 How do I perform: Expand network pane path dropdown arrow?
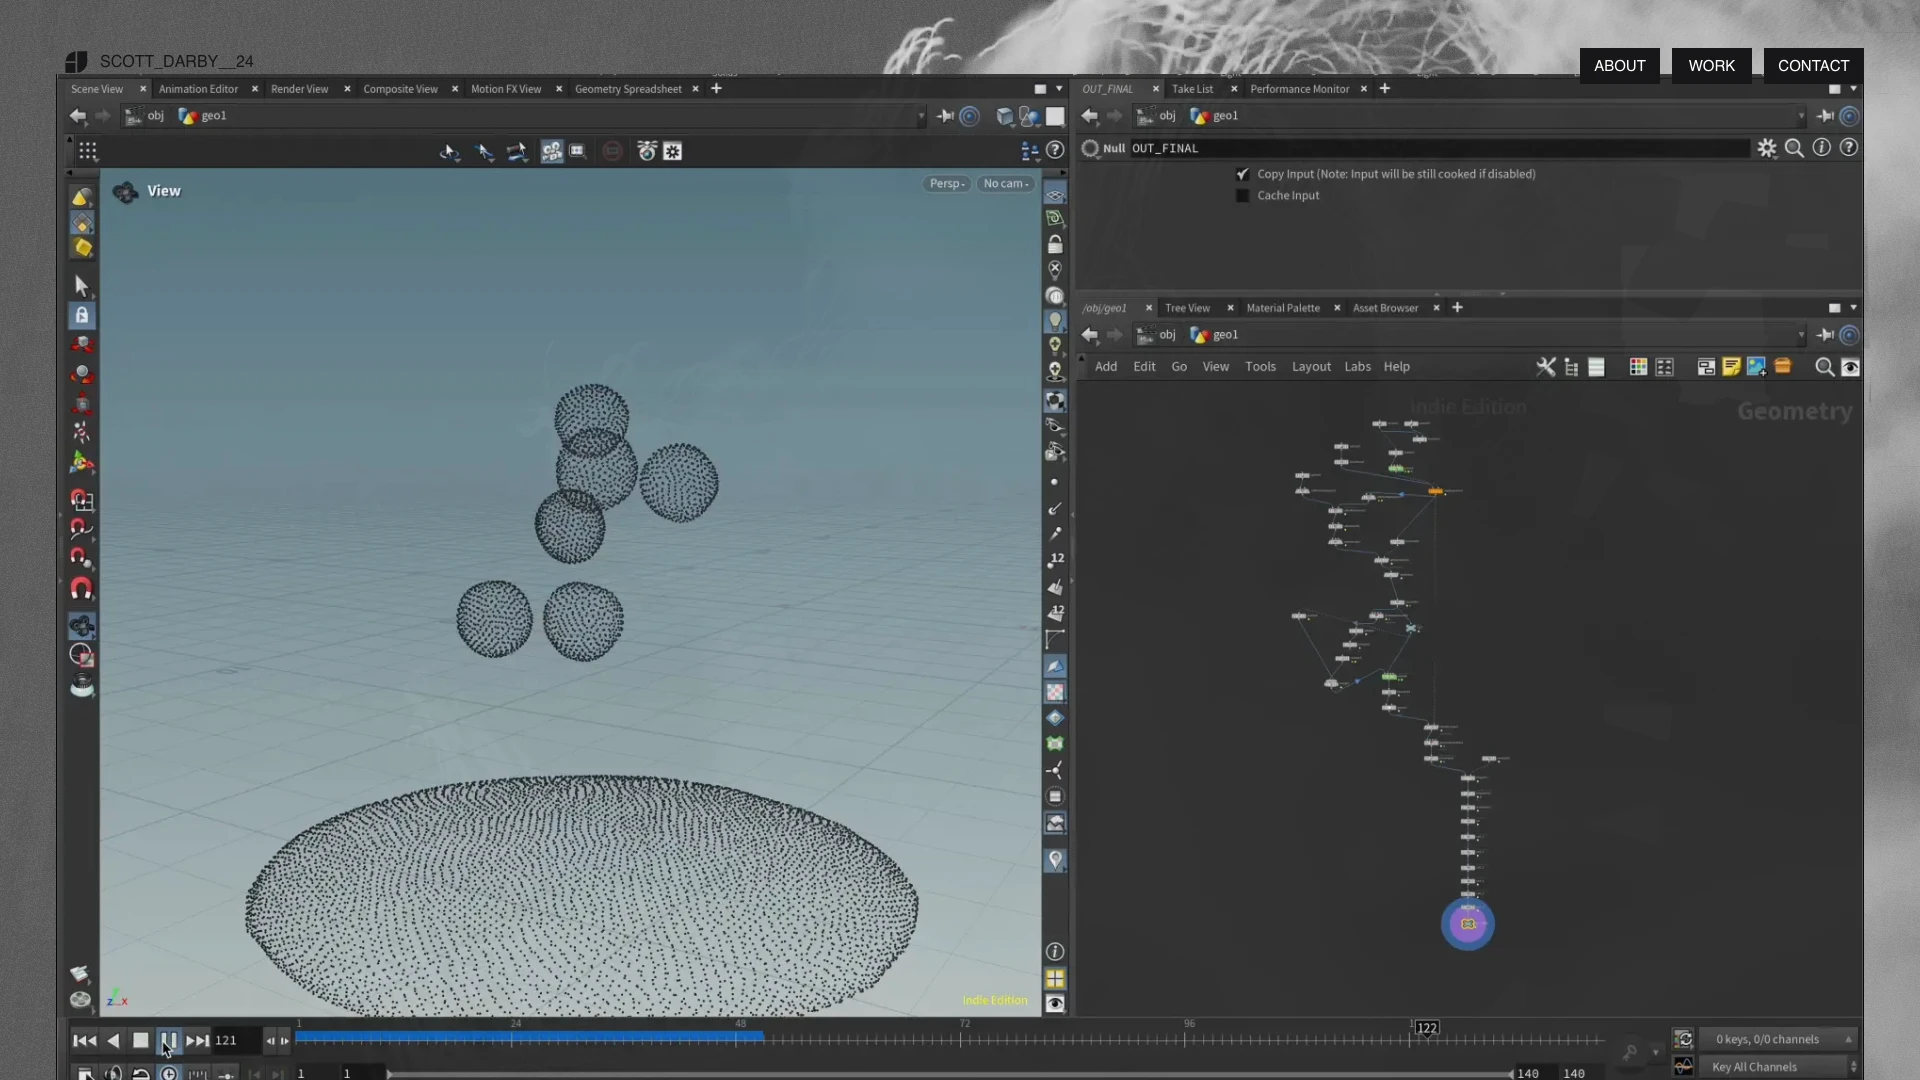(x=1801, y=335)
